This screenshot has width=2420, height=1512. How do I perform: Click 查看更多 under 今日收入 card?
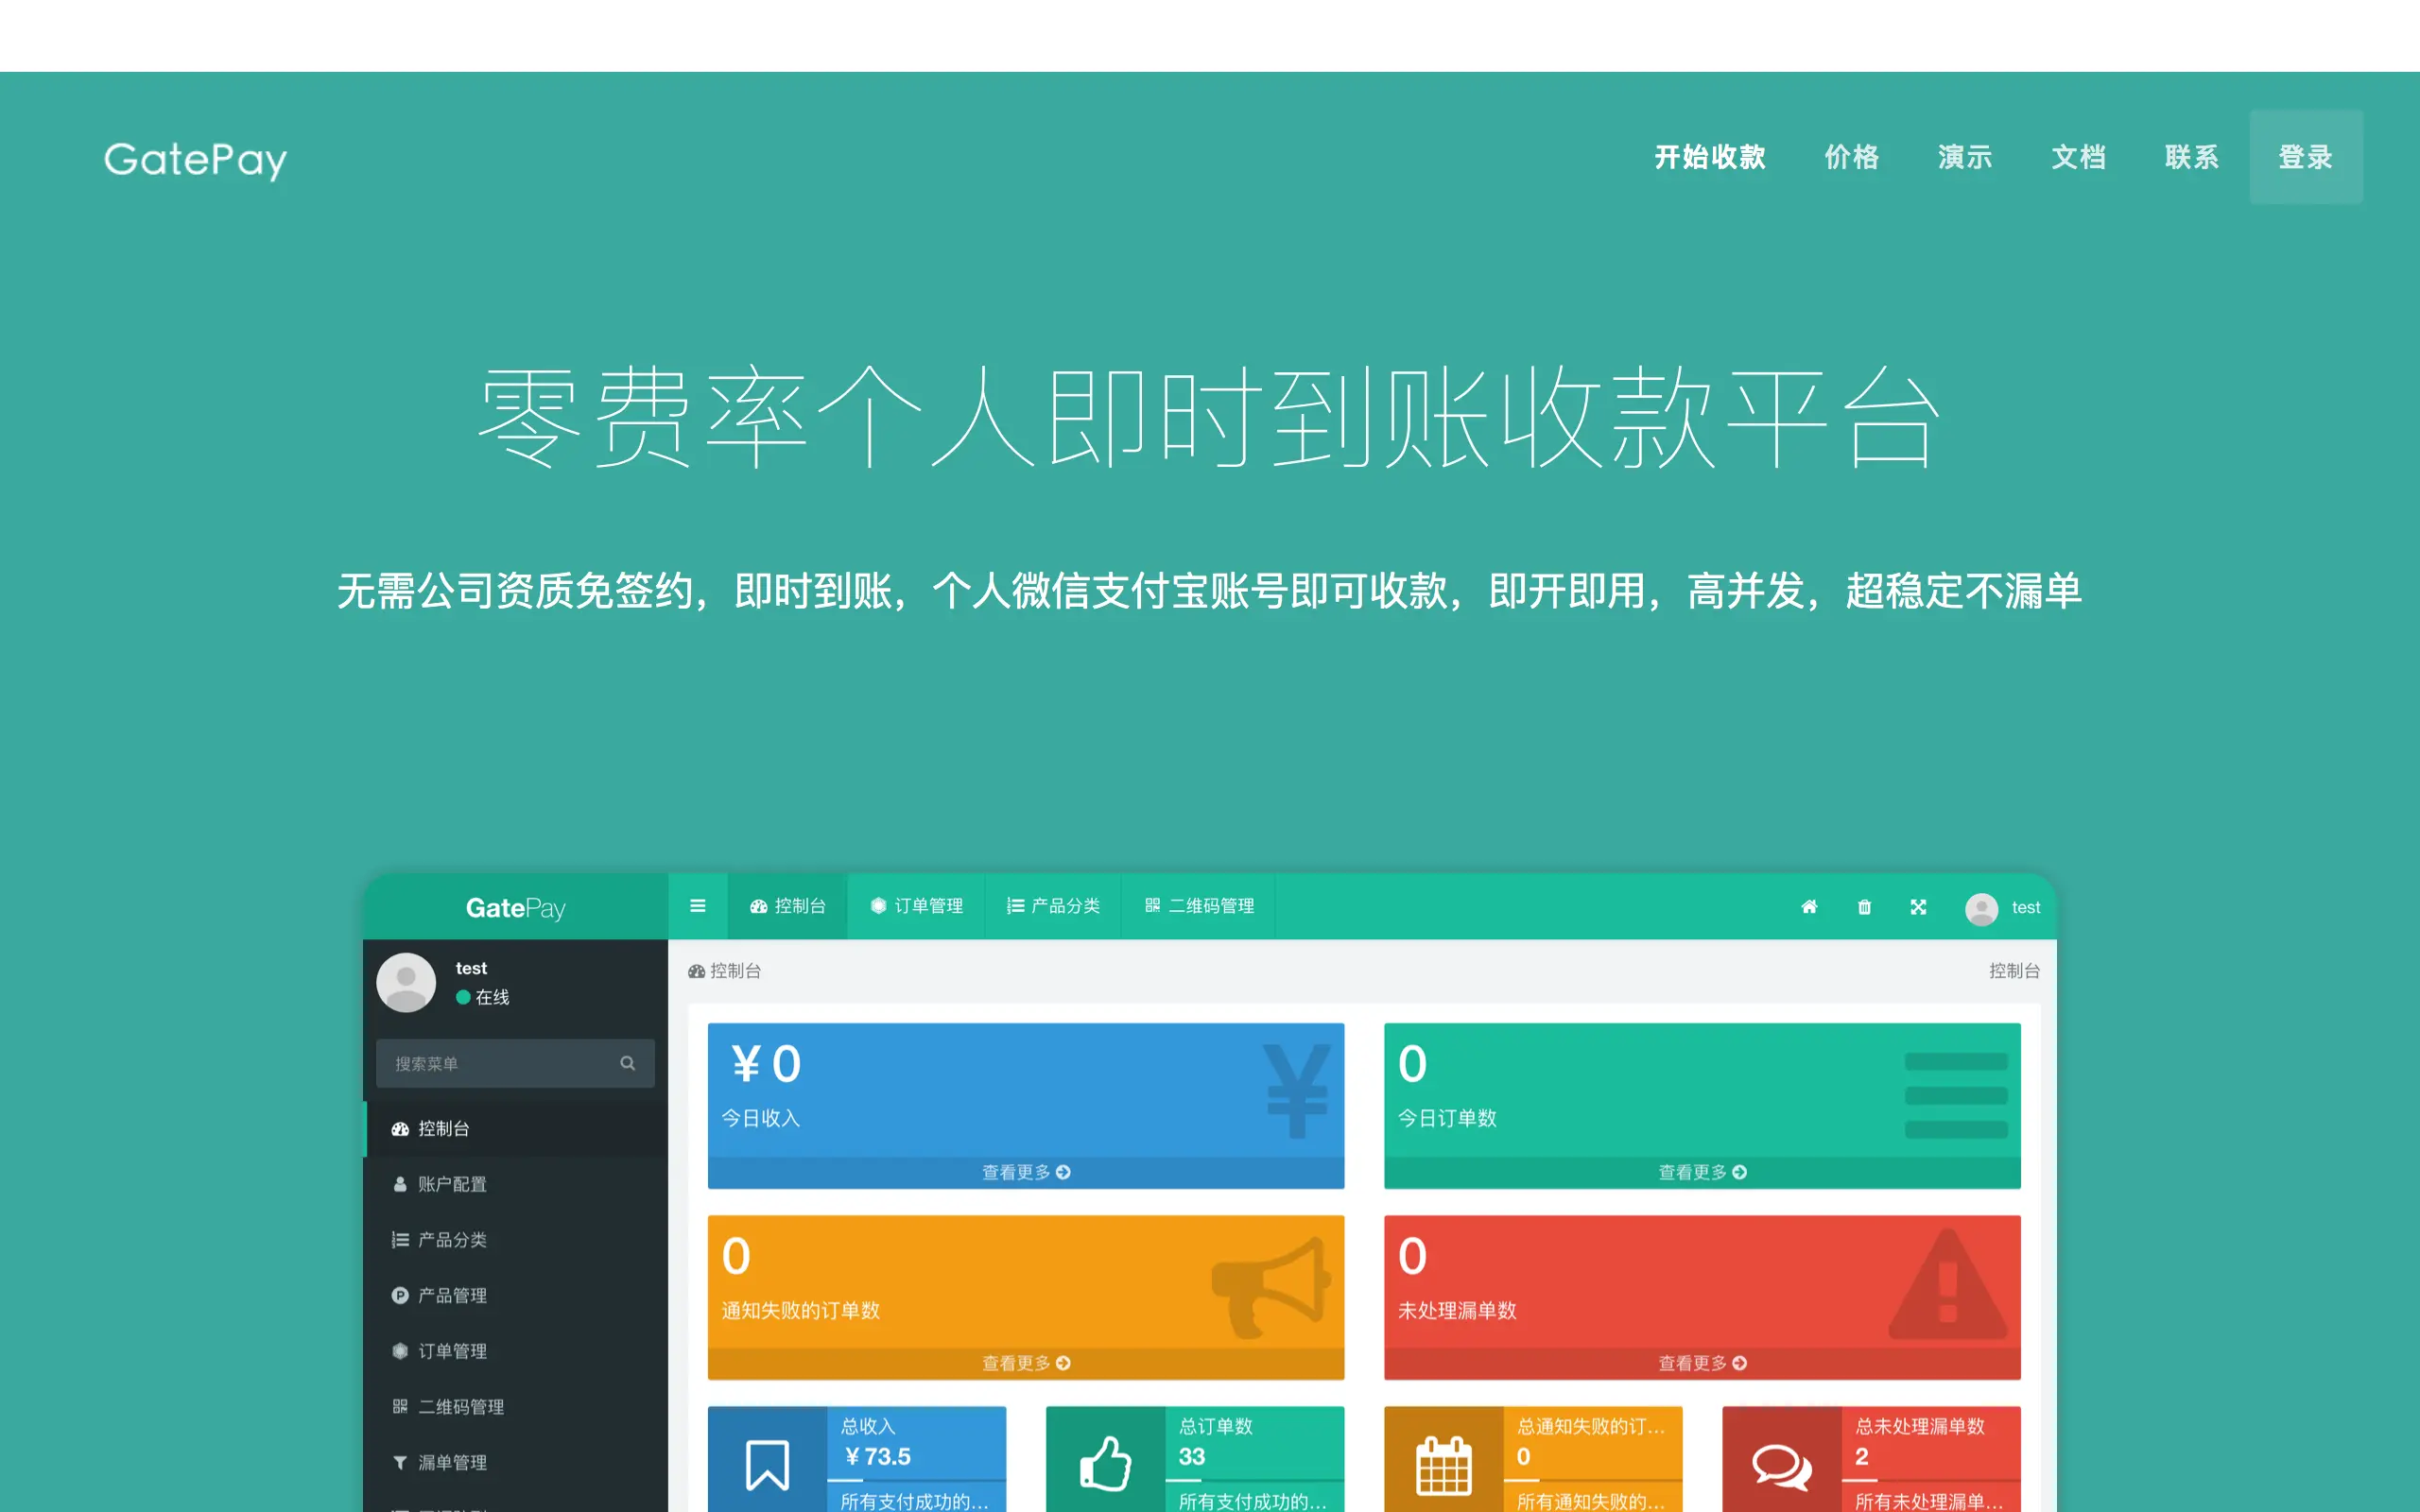(1026, 1172)
